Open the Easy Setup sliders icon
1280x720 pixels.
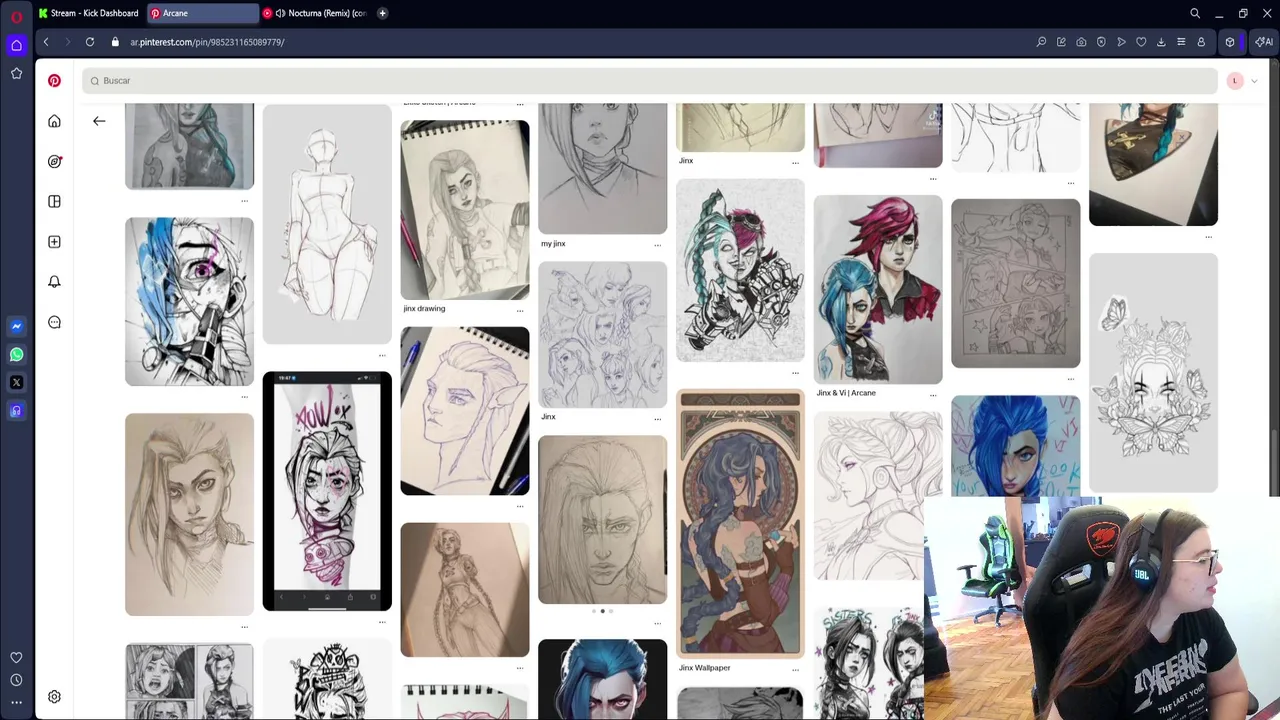pos(1181,42)
